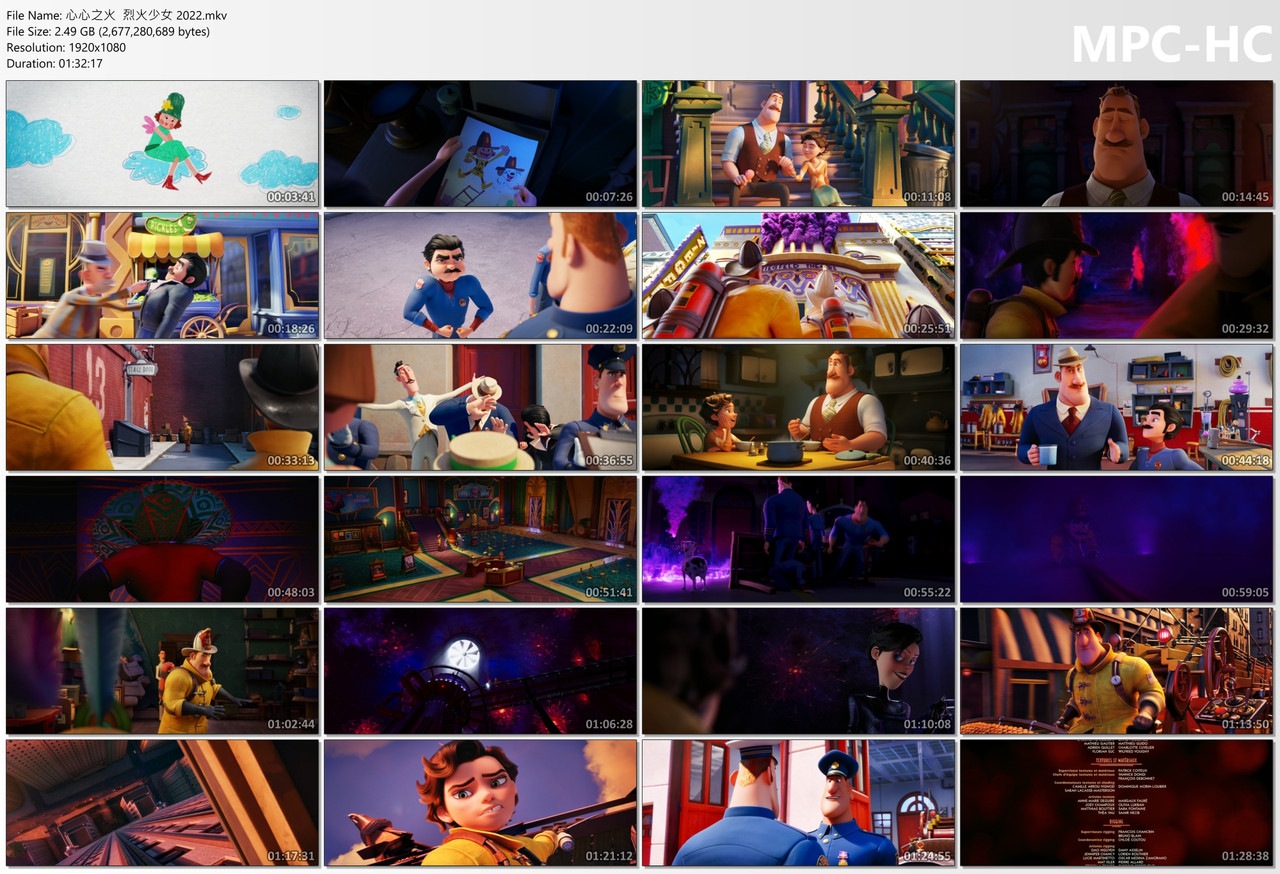Pick the father and girl on steps frame at 00:11:08
Viewport: 1280px width, 874px height.
pos(798,144)
